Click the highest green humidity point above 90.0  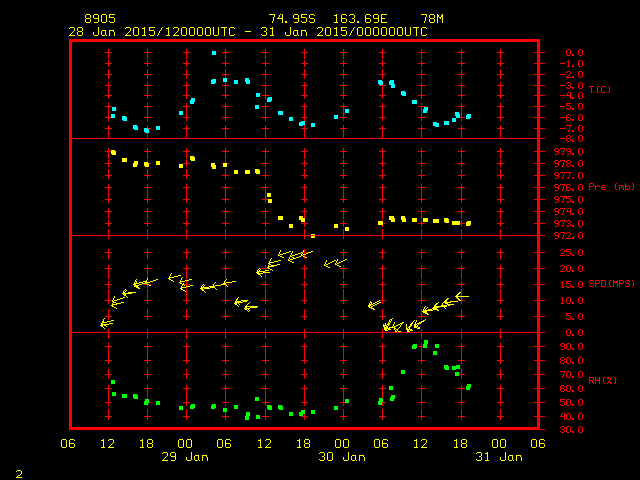426,342
